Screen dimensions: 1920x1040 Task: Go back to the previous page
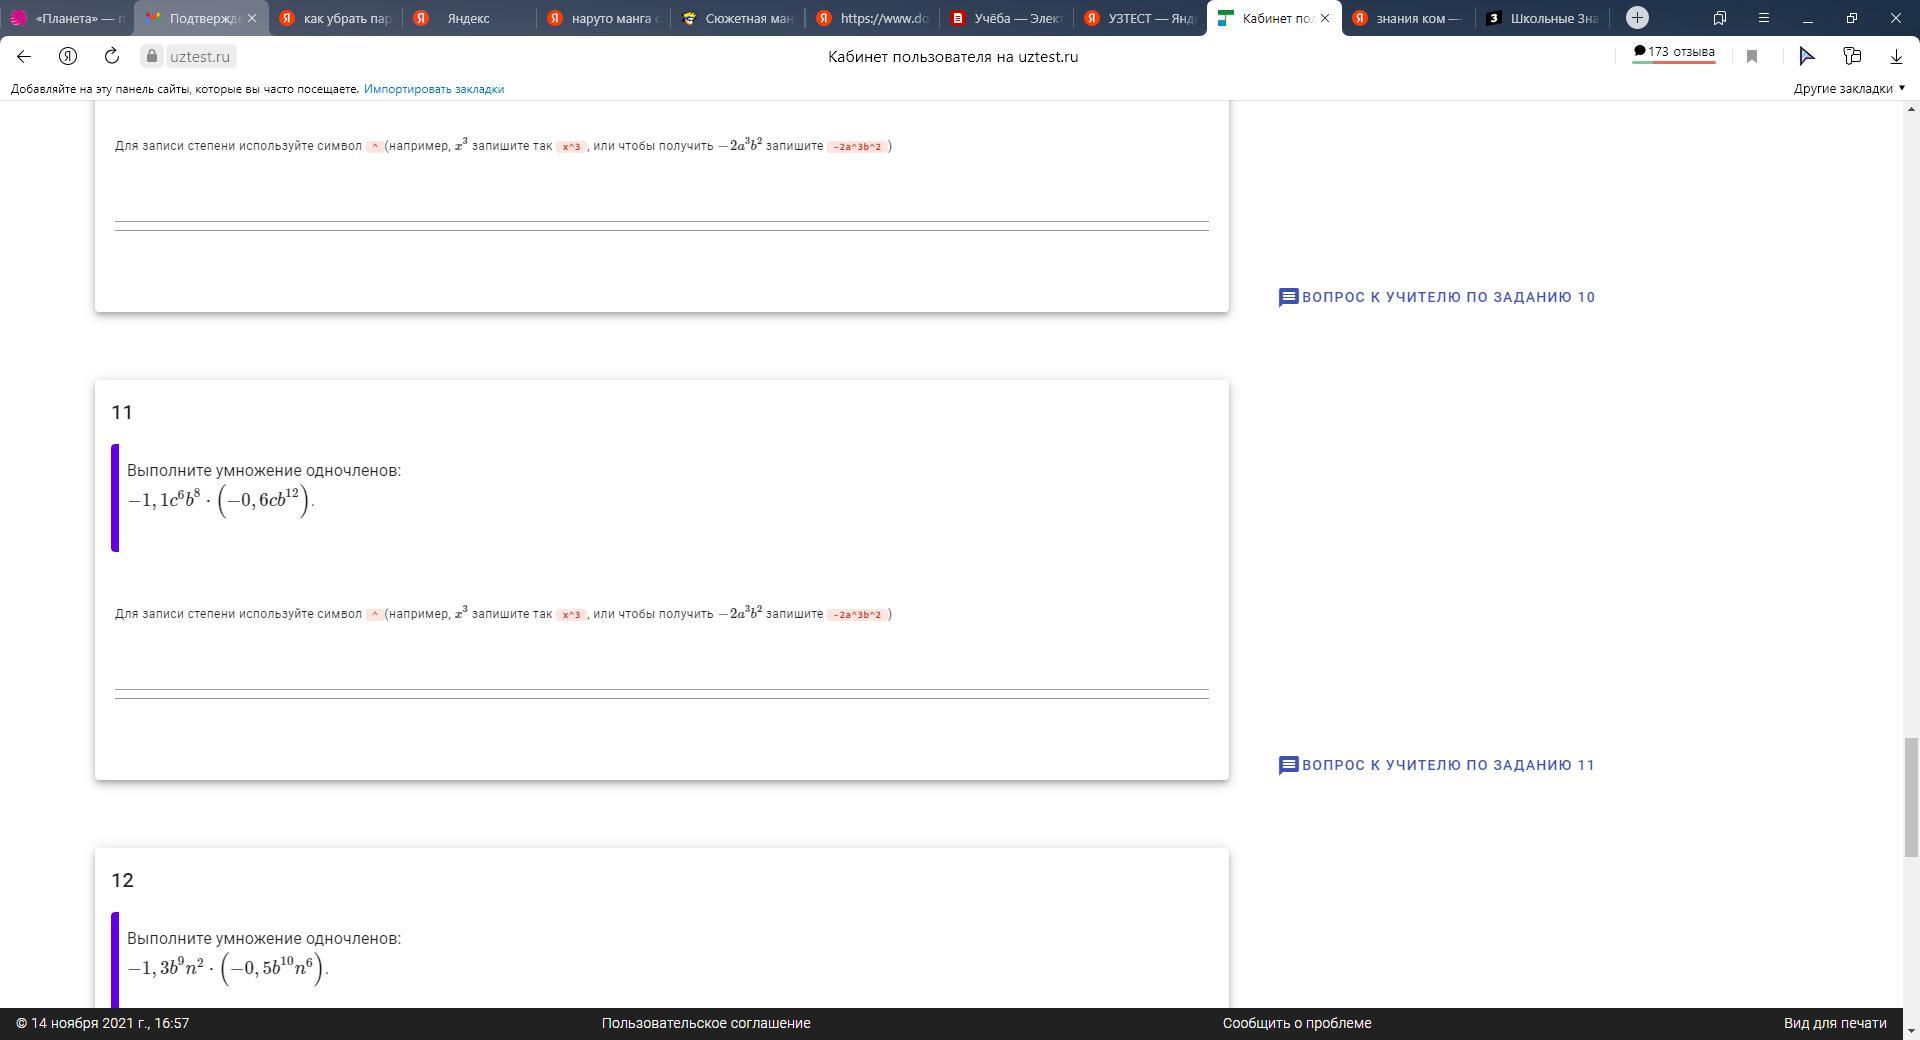pos(24,56)
